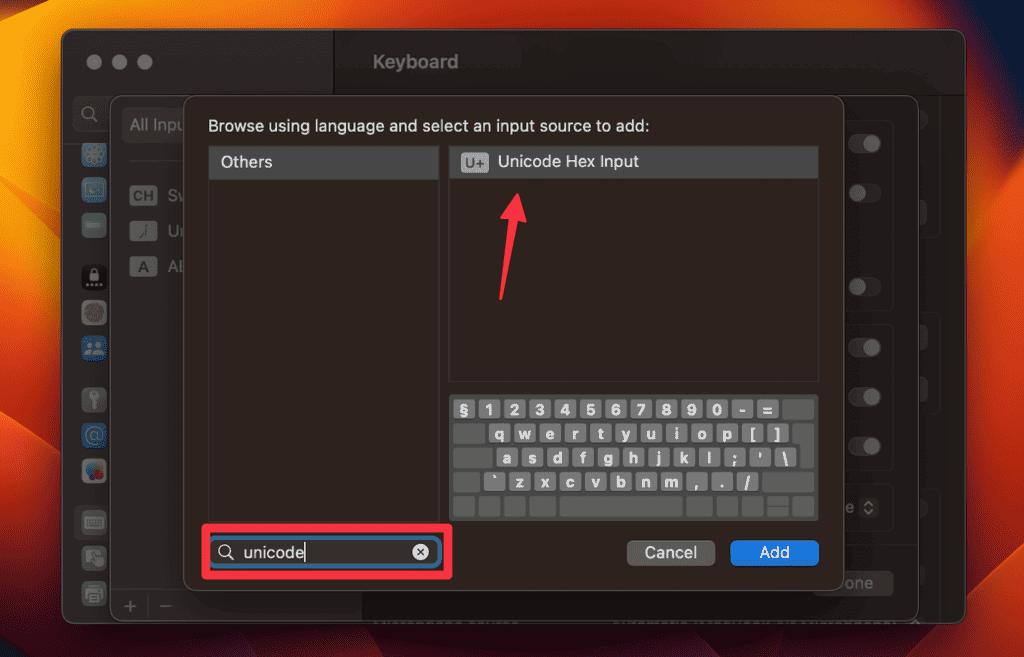Click the Cancel button
Screen dimensions: 1024x657
670,552
